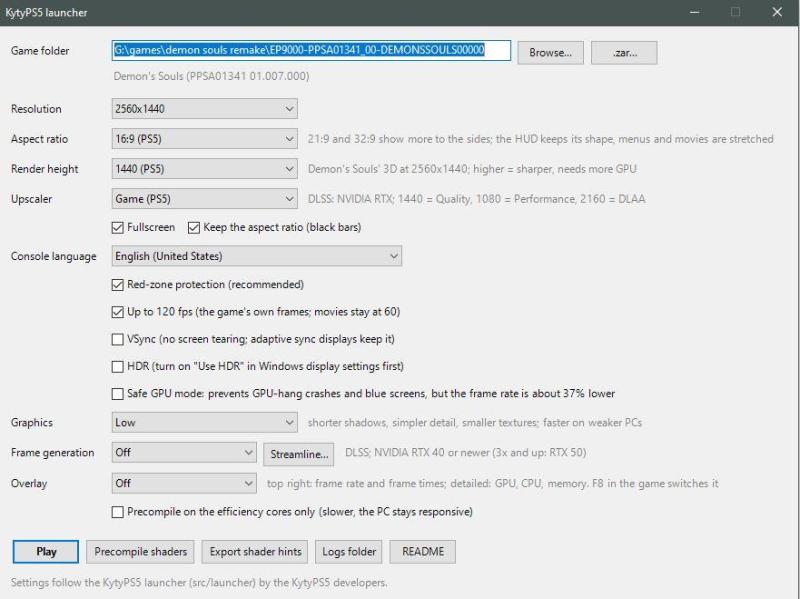Expand the Aspect ratio dropdown

tap(205, 139)
